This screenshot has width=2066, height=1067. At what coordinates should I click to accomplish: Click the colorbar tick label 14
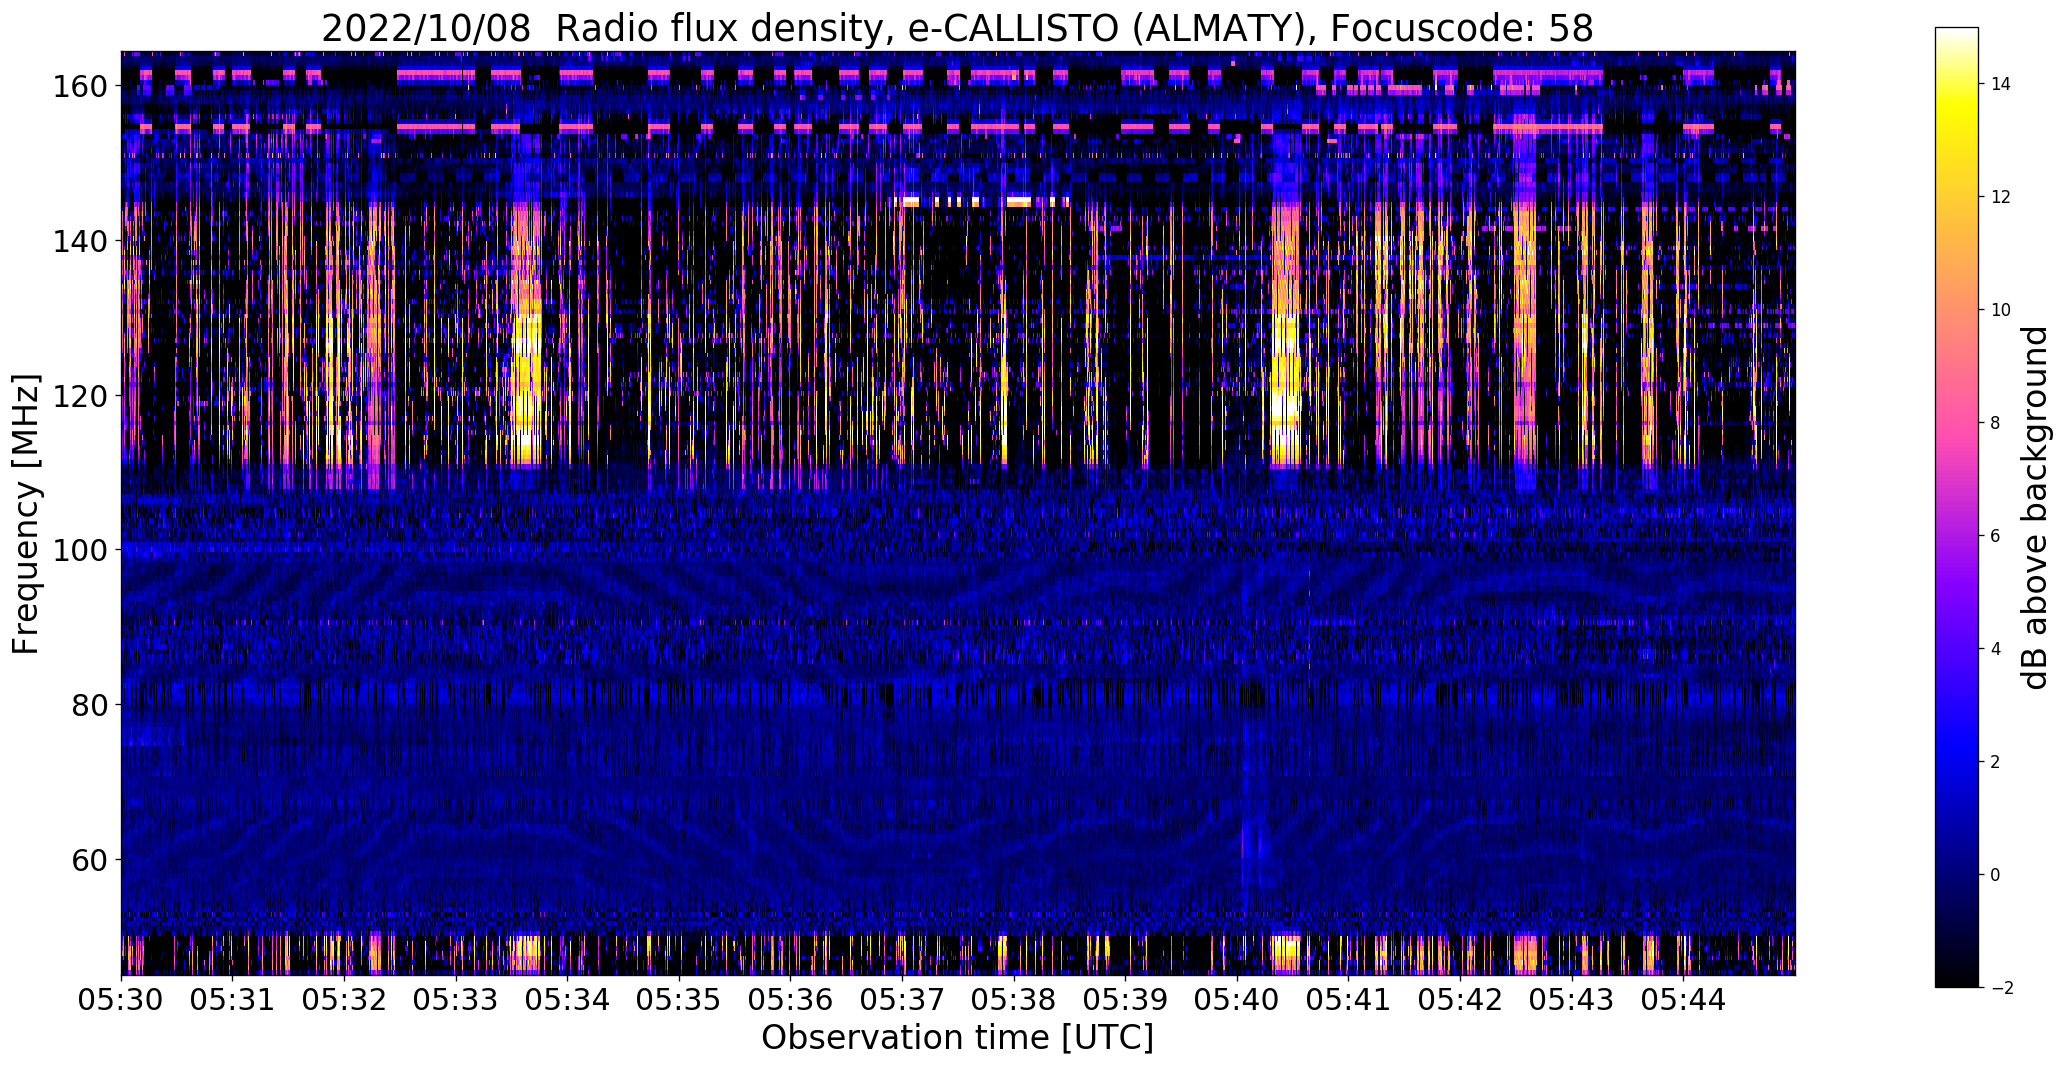tap(2001, 84)
